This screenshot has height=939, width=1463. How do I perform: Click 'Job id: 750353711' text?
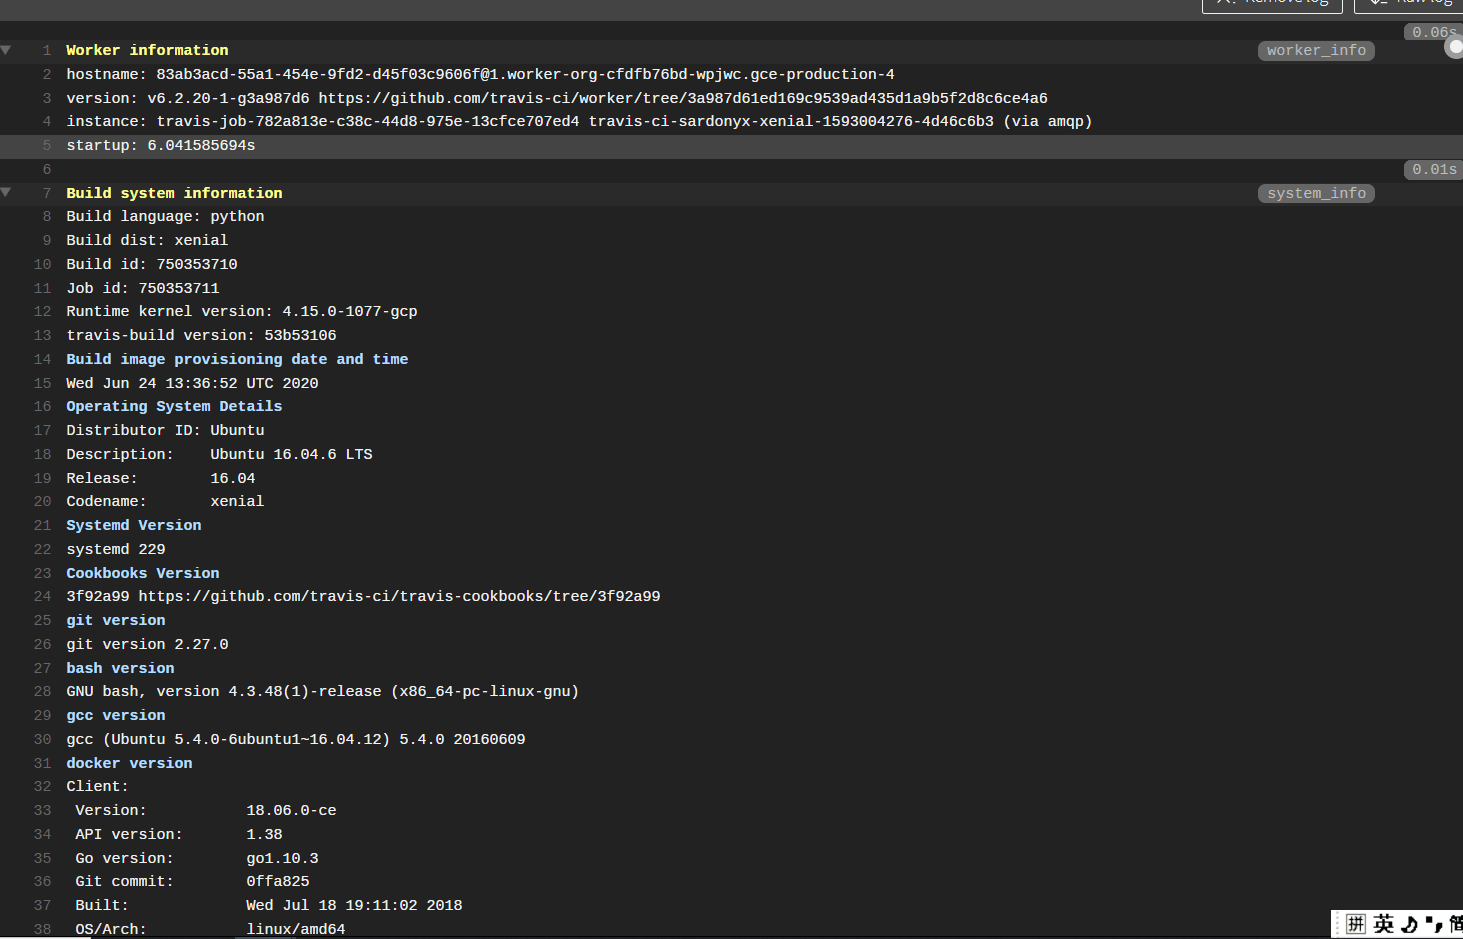click(143, 289)
